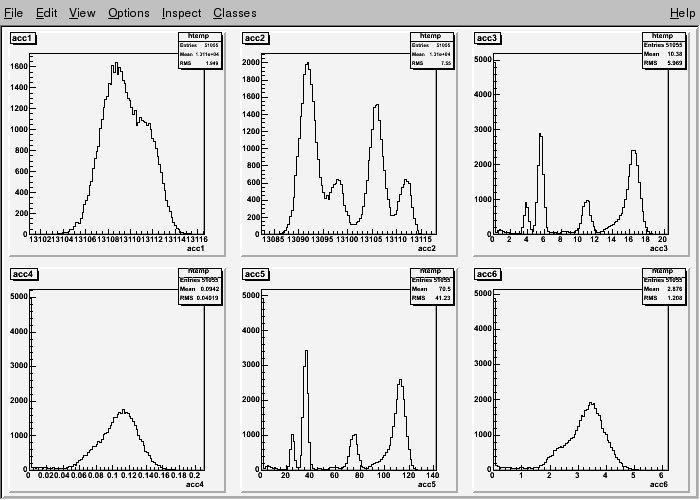Open the Edit menu
Screen dimensions: 700x500
(46, 13)
